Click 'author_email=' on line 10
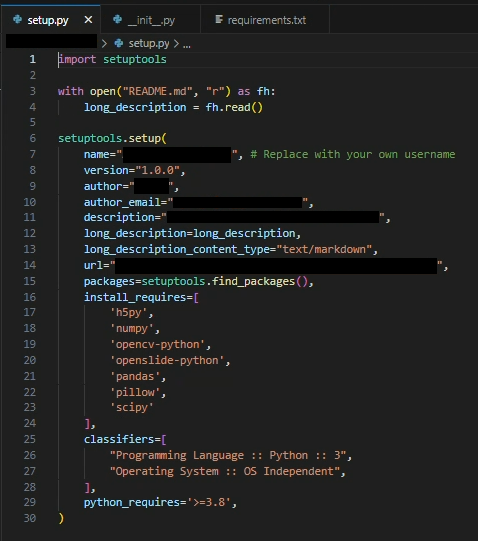This screenshot has height=541, width=478. coord(125,202)
